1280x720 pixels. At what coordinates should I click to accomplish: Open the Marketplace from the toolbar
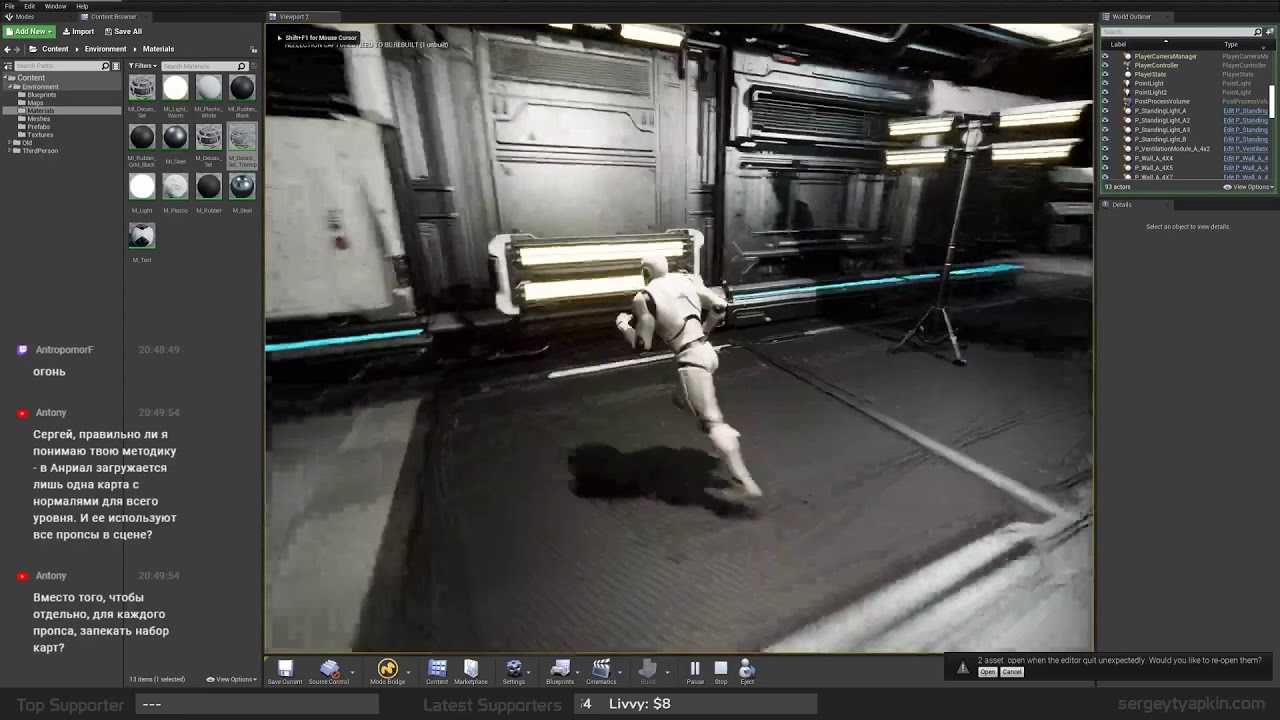pyautogui.click(x=471, y=671)
